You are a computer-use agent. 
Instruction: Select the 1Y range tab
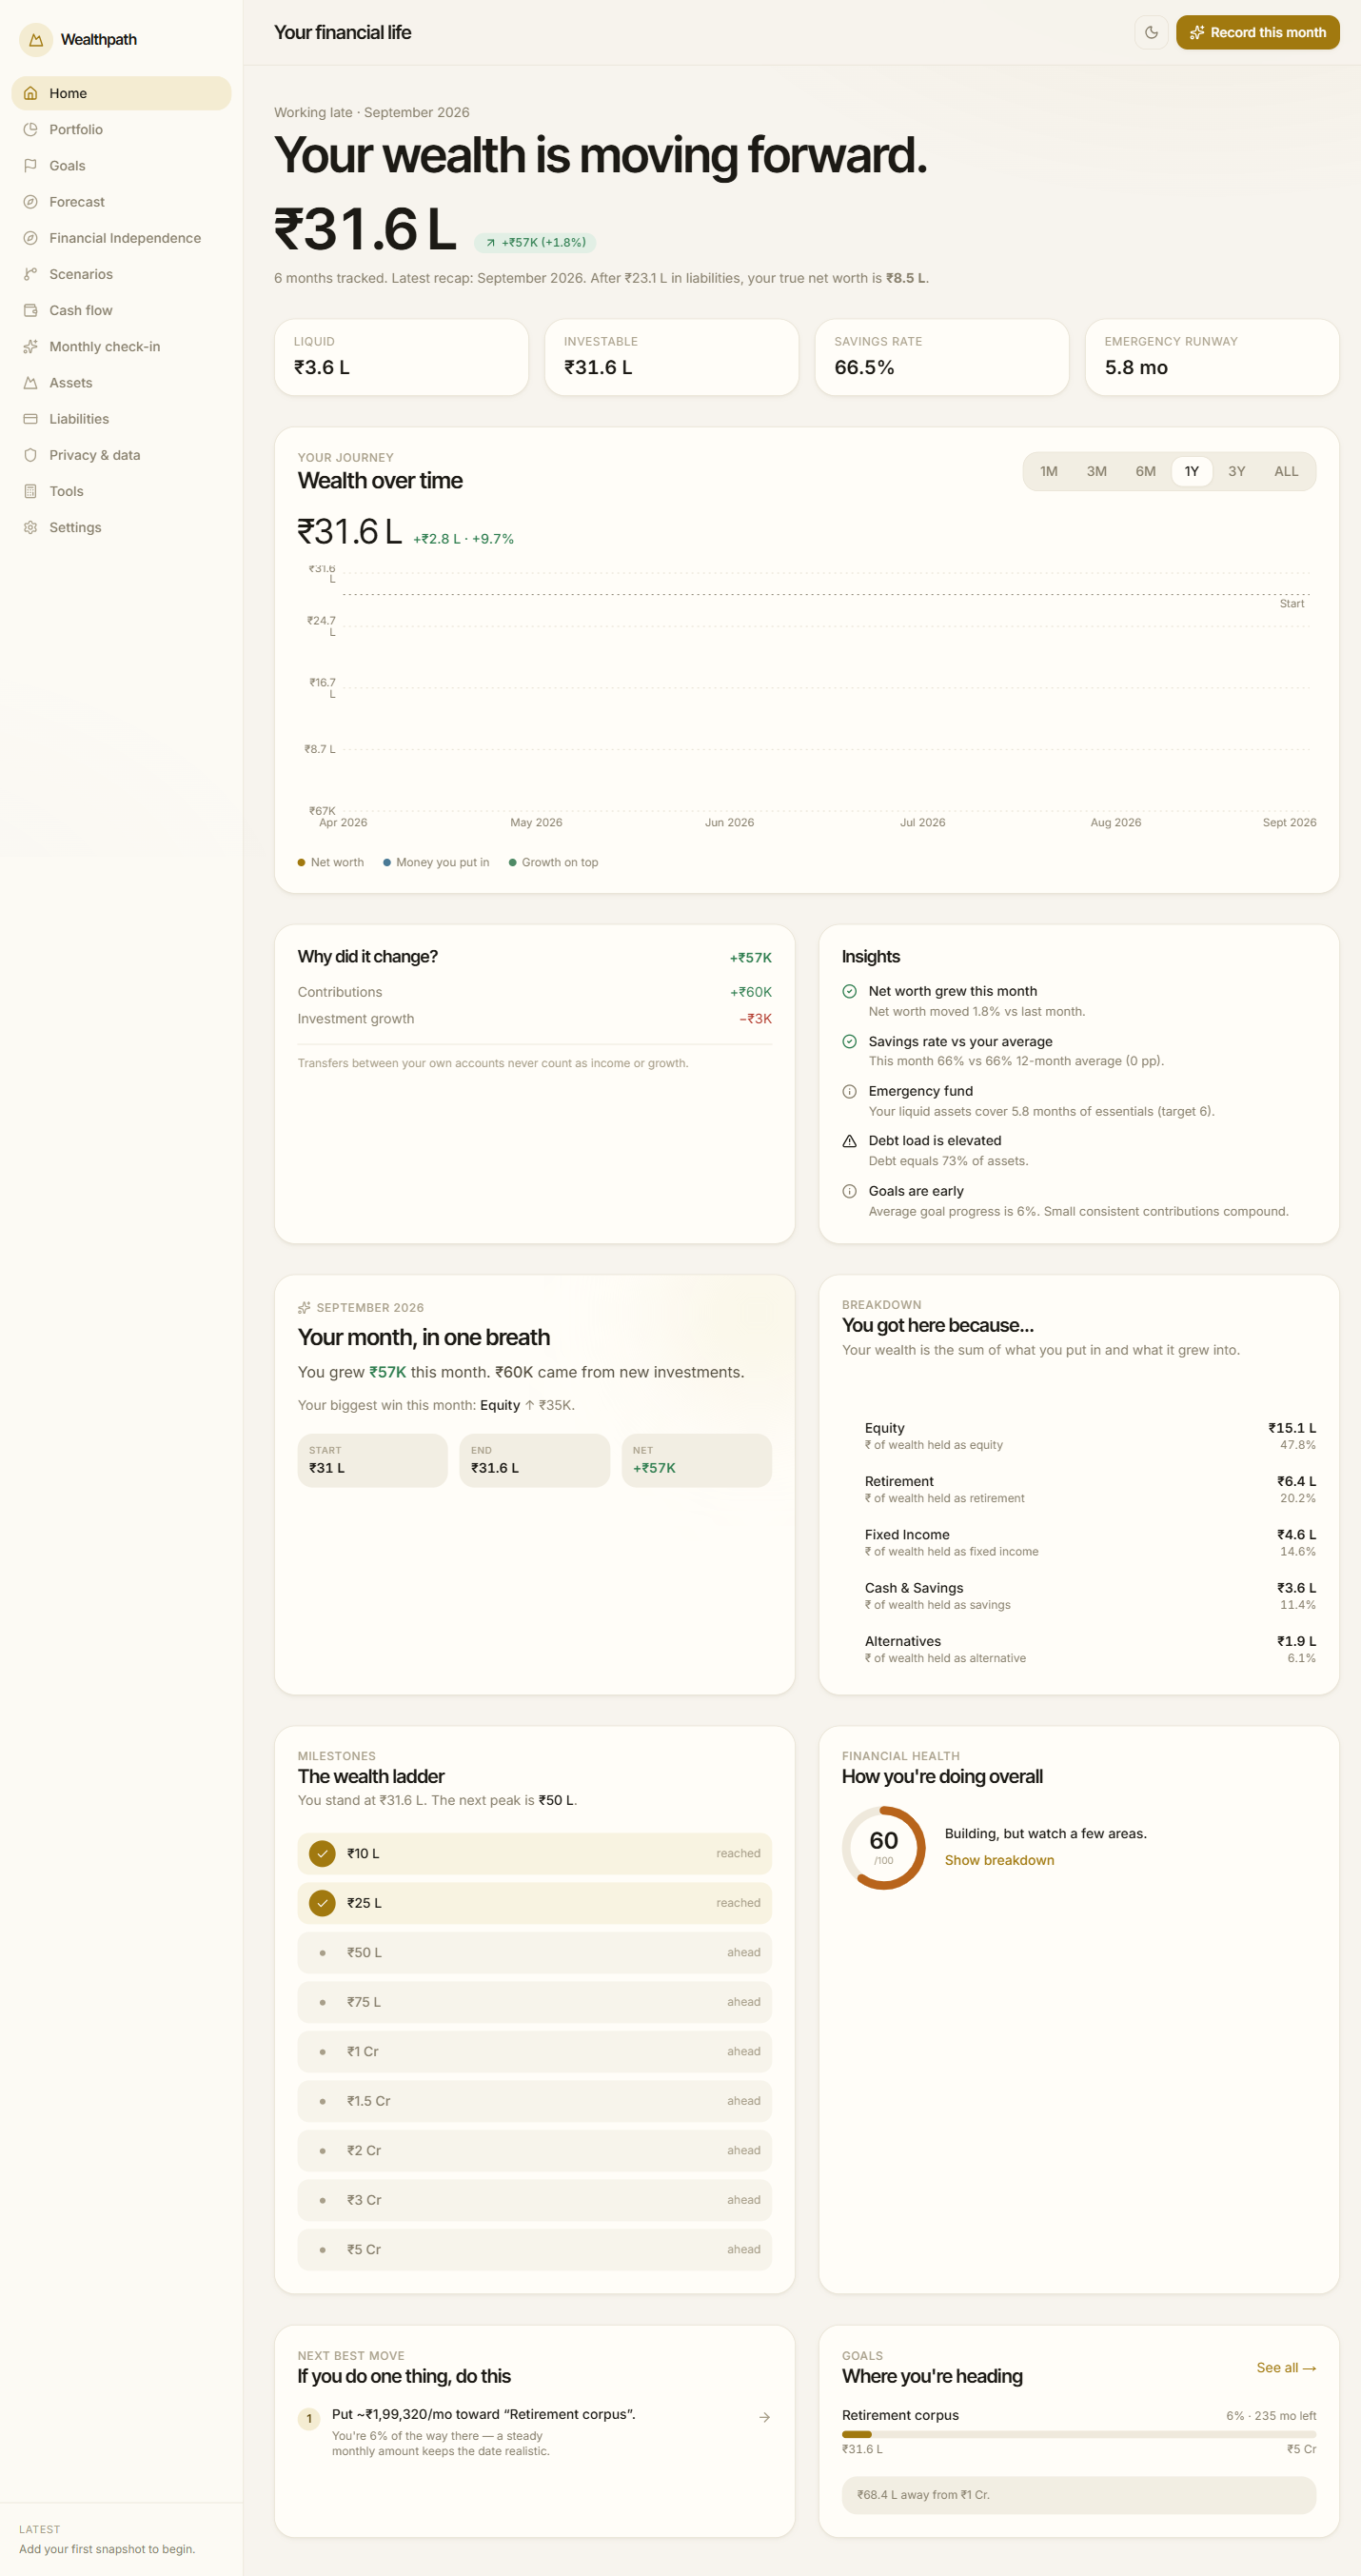click(x=1191, y=471)
